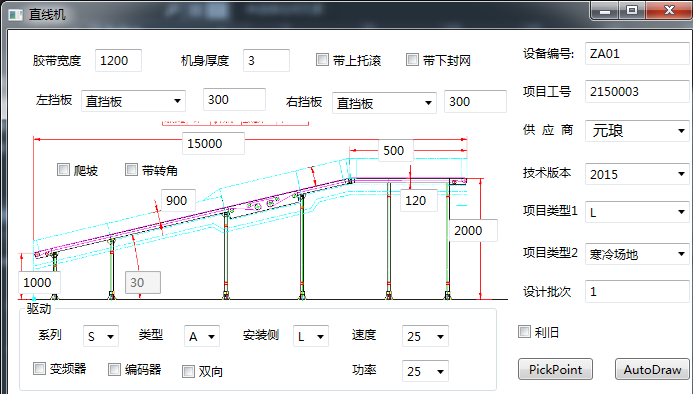Open the 右挡板 type dropdown

(x=384, y=103)
